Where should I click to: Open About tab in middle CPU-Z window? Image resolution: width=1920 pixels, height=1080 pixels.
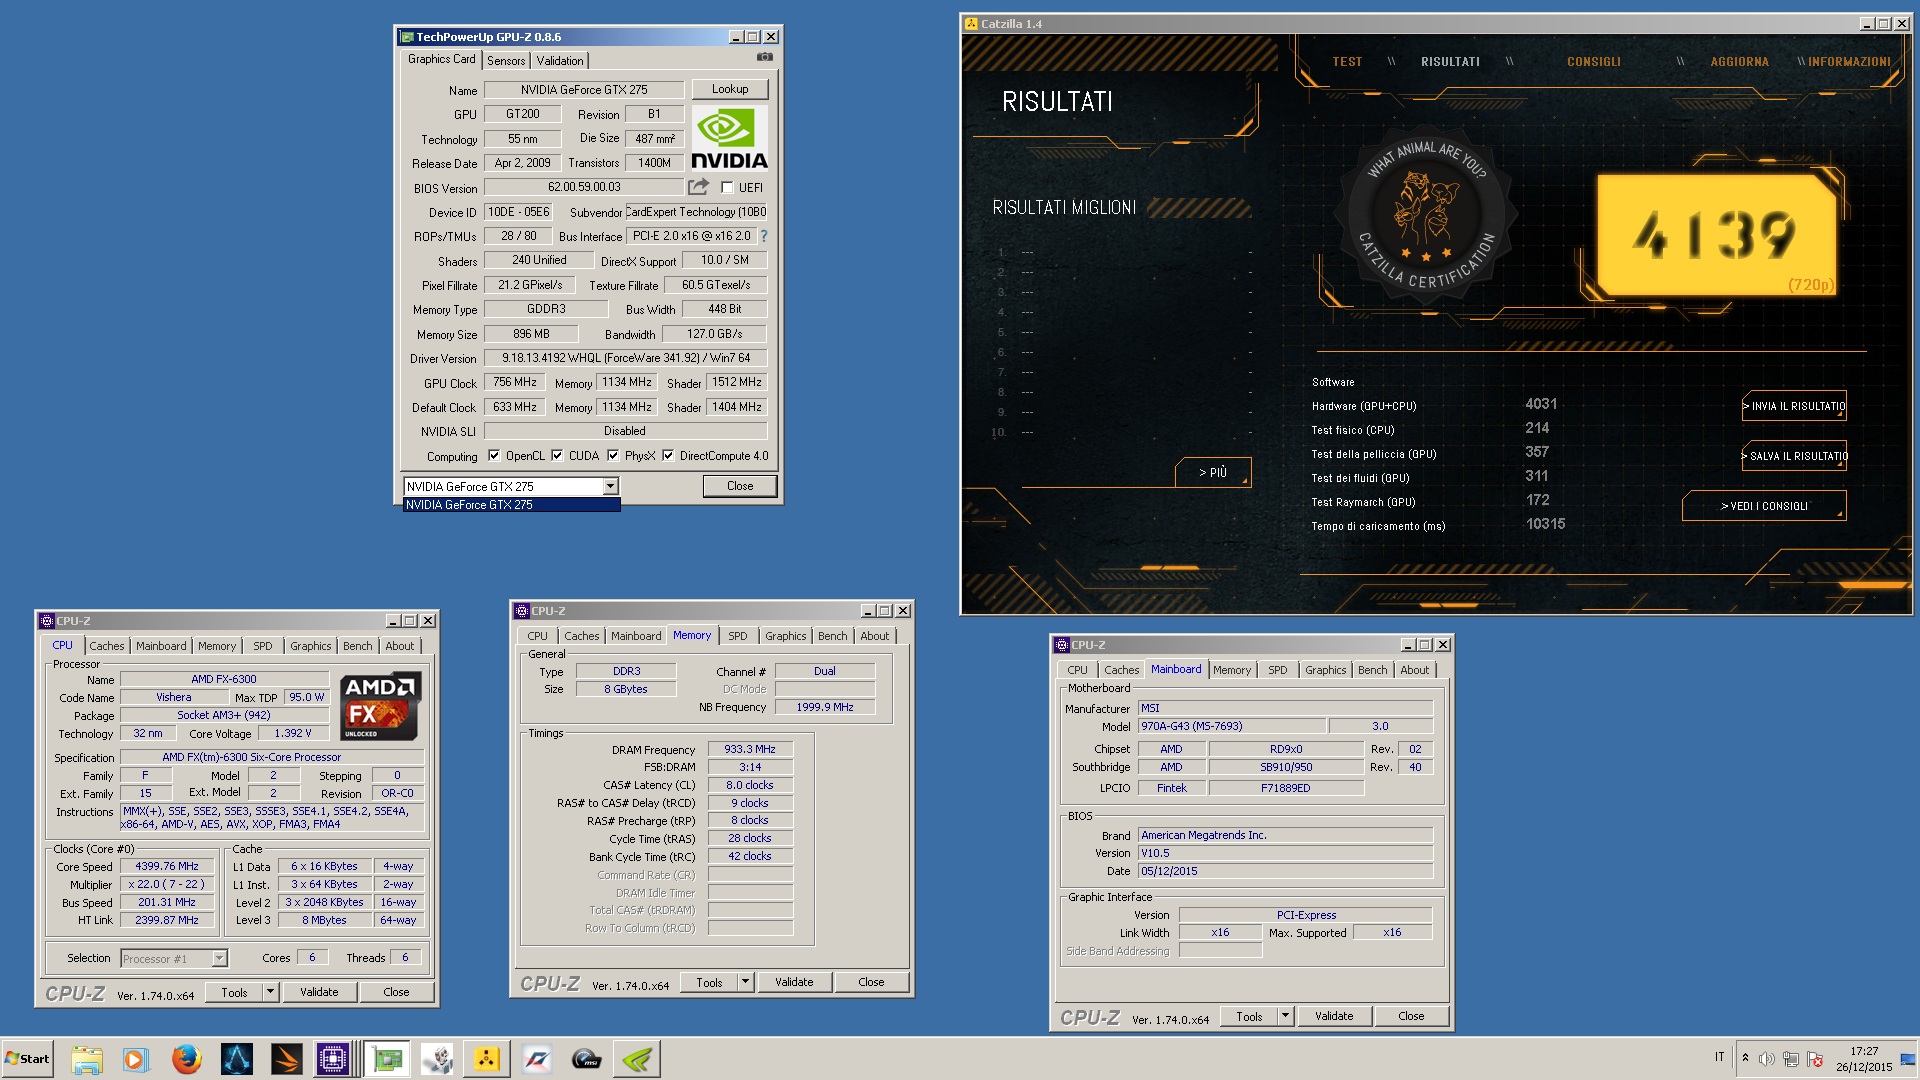pyautogui.click(x=875, y=636)
